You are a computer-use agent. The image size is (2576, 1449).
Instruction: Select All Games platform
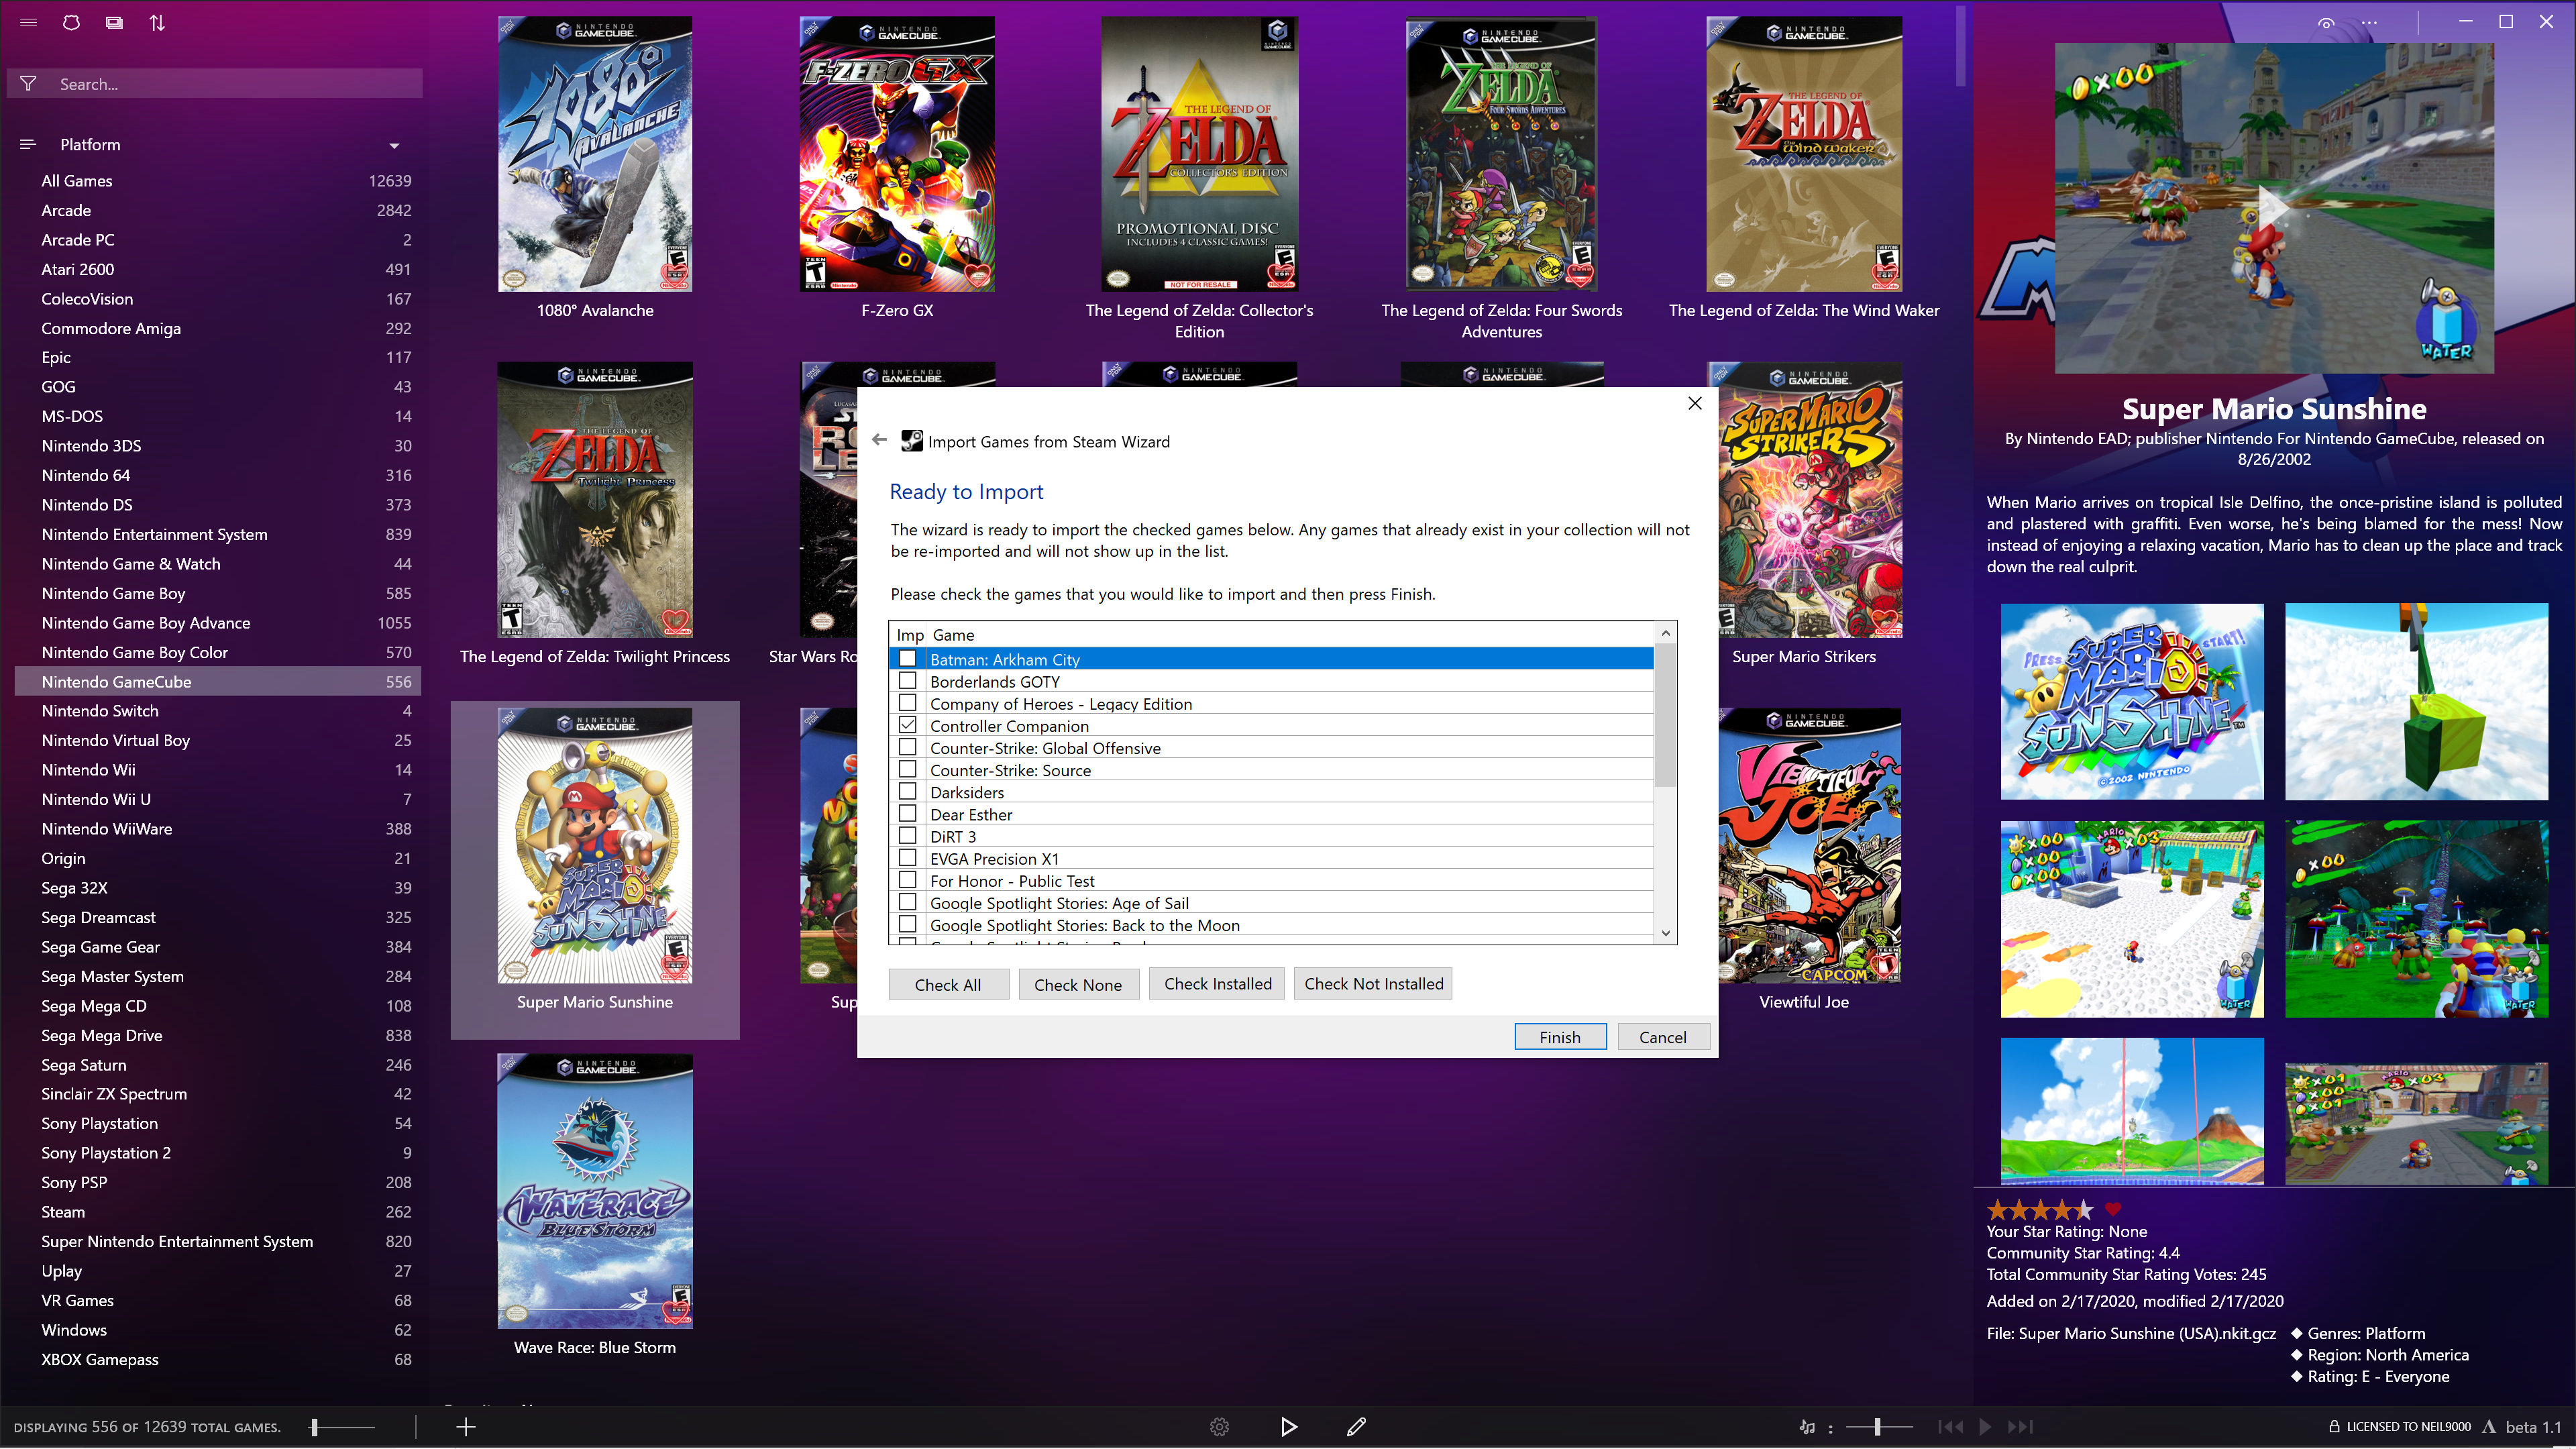[x=218, y=180]
